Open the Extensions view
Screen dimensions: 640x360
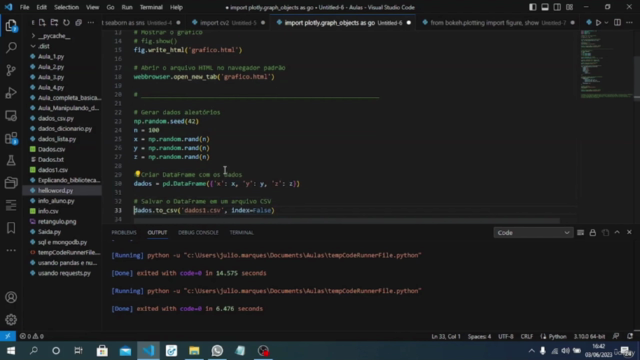(x=11, y=138)
